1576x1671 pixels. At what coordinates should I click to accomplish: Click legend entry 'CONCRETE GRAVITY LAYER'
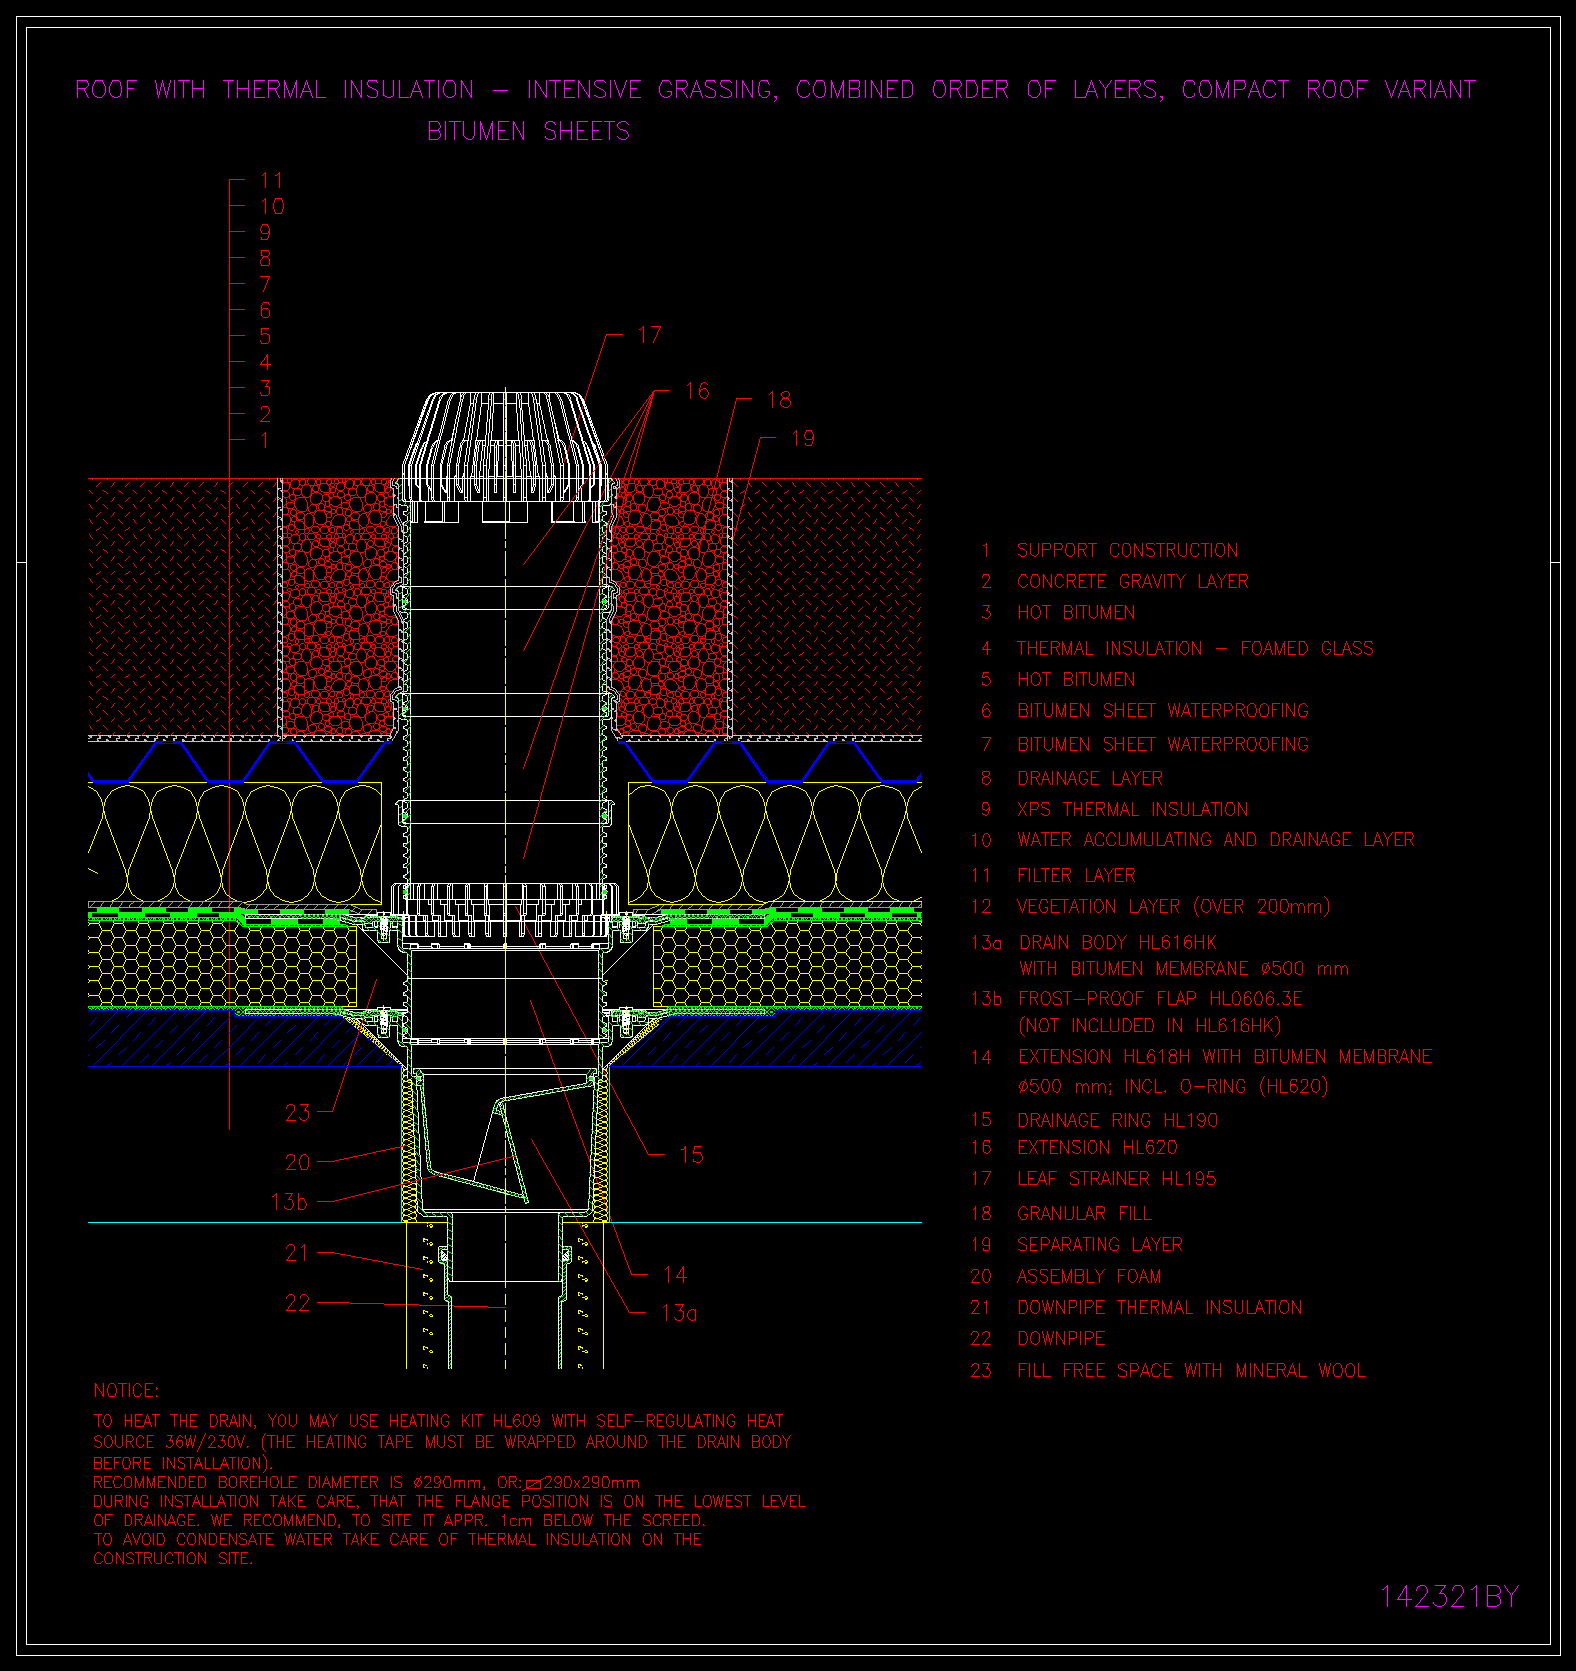point(1133,582)
